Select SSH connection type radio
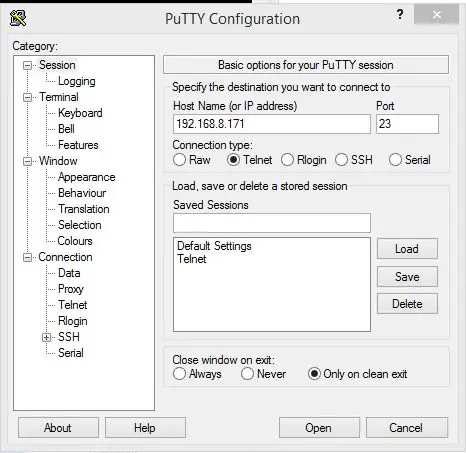Screen dimensions: 466x453 tap(341, 160)
